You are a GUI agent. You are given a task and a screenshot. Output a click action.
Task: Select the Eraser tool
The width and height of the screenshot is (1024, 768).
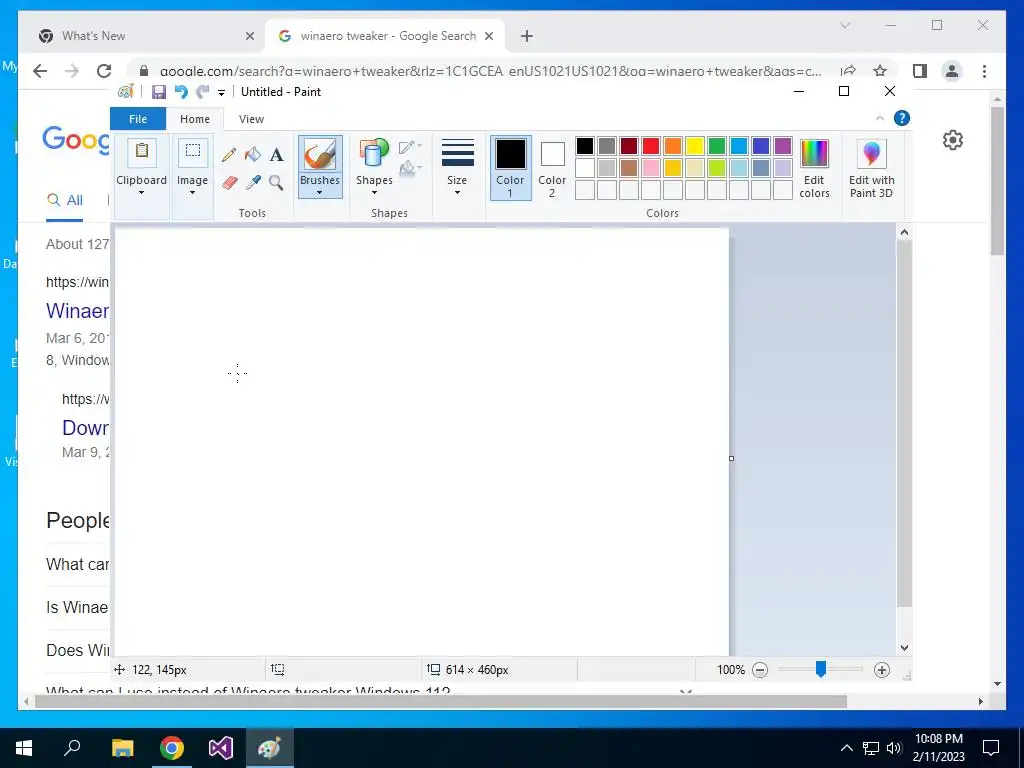pos(229,182)
